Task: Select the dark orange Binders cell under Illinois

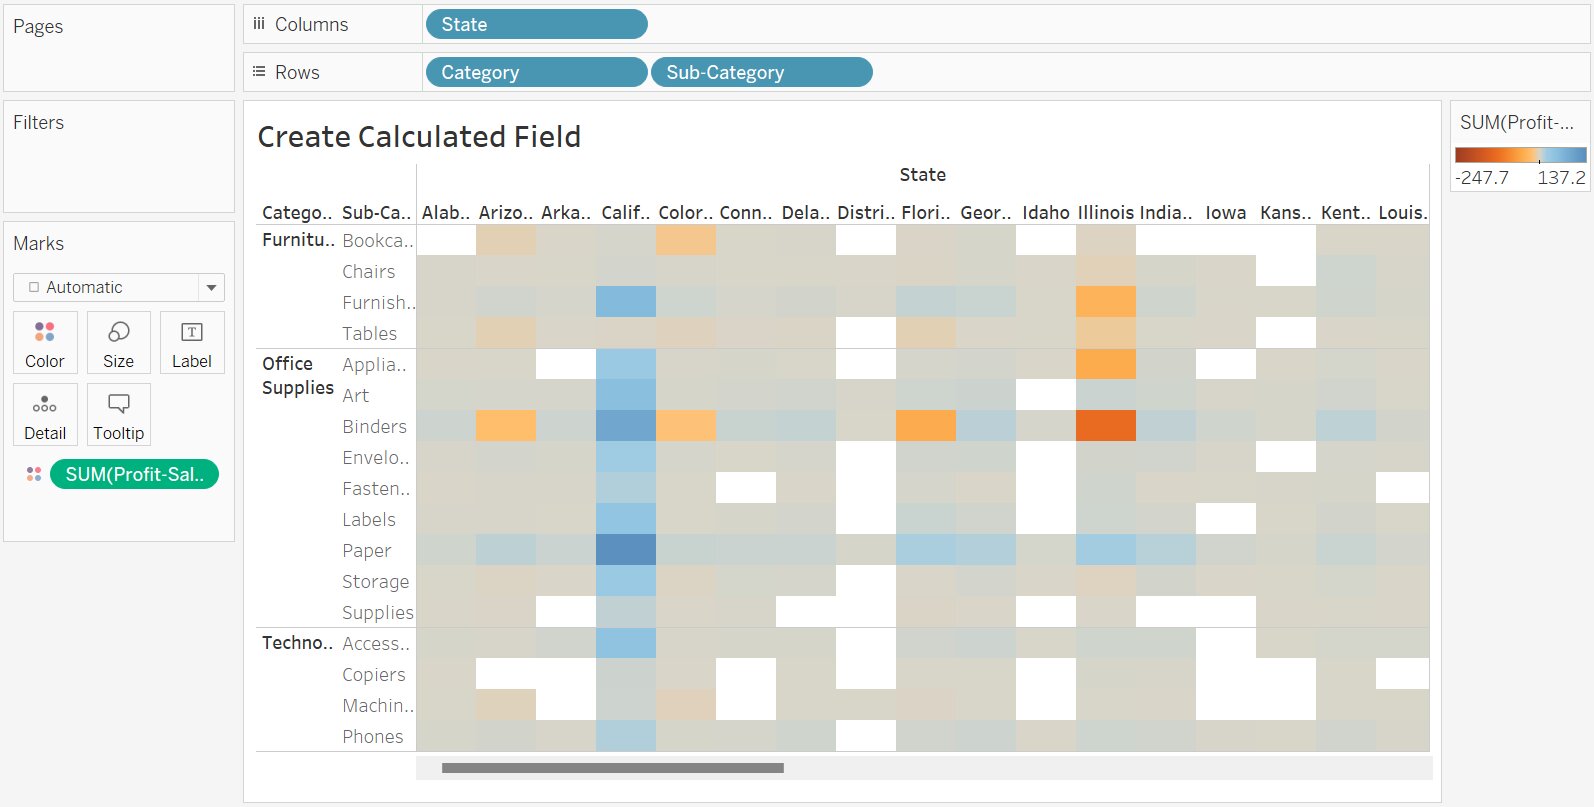Action: point(1105,426)
